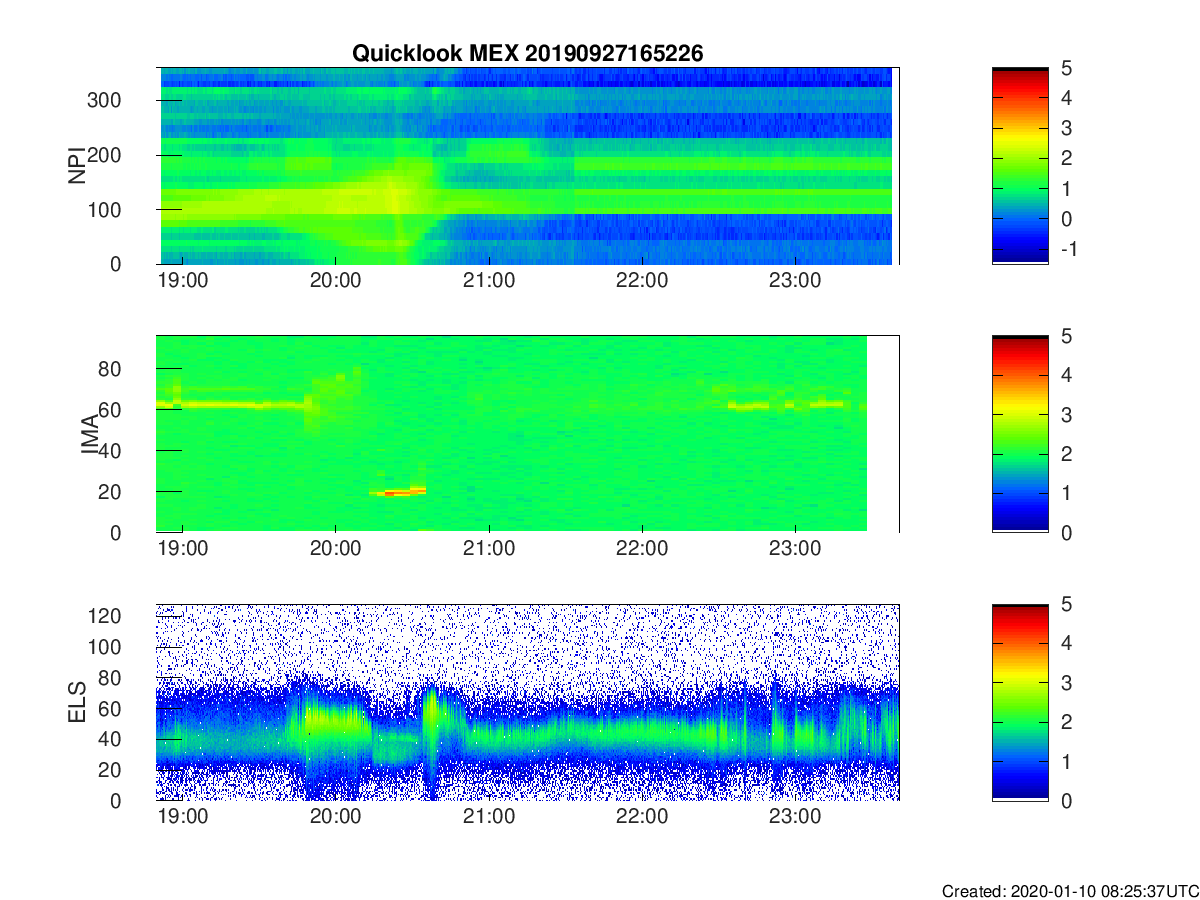Click the '22:00' label under ELS plot
Viewport: 1200px width, 900px height.
(x=641, y=817)
